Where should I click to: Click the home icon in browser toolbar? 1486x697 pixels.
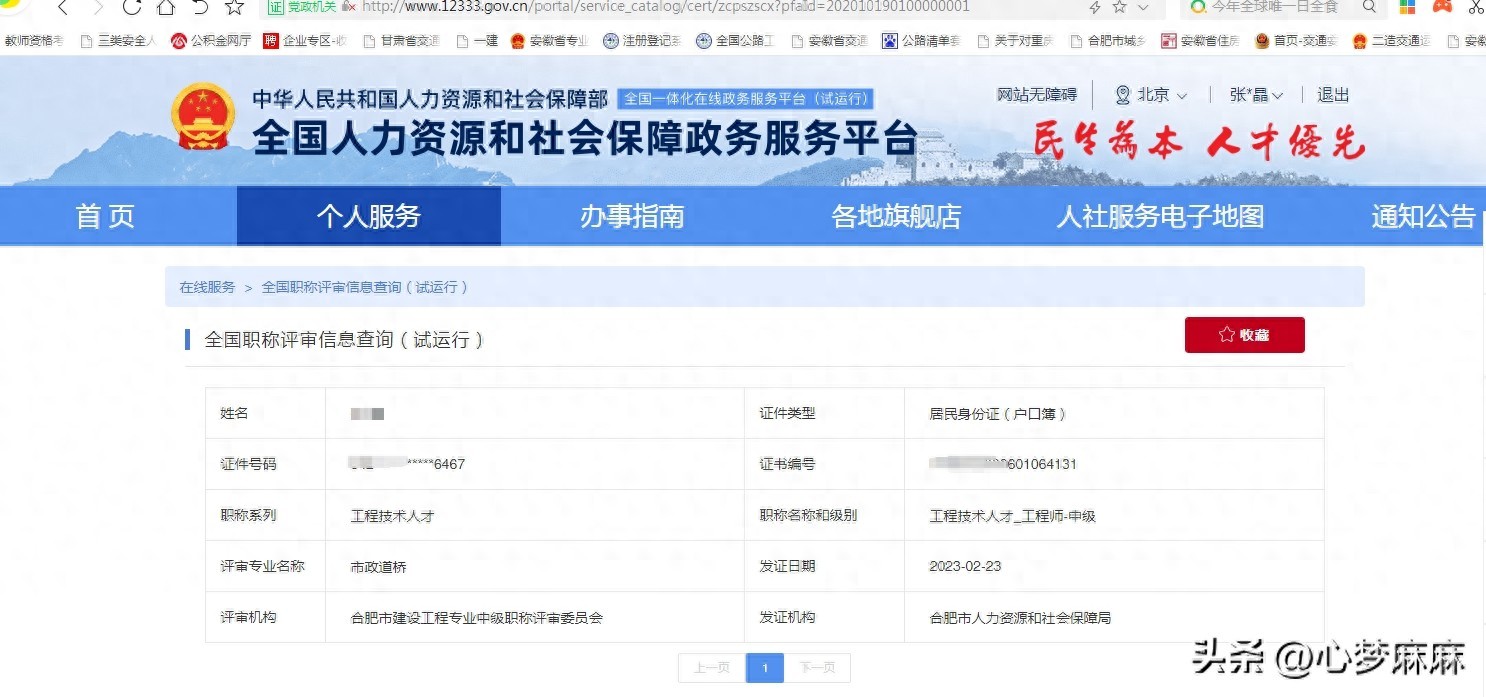point(166,8)
